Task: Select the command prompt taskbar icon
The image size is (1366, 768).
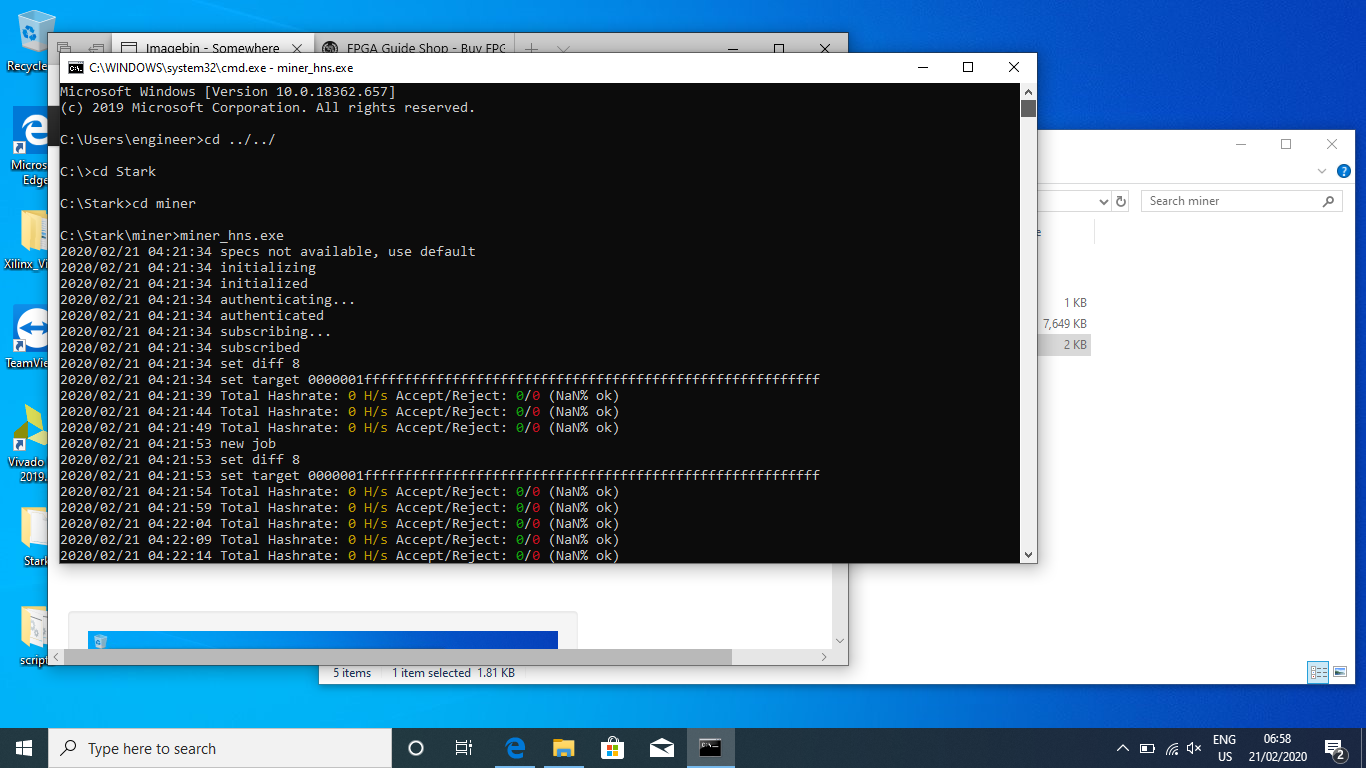Action: 710,748
